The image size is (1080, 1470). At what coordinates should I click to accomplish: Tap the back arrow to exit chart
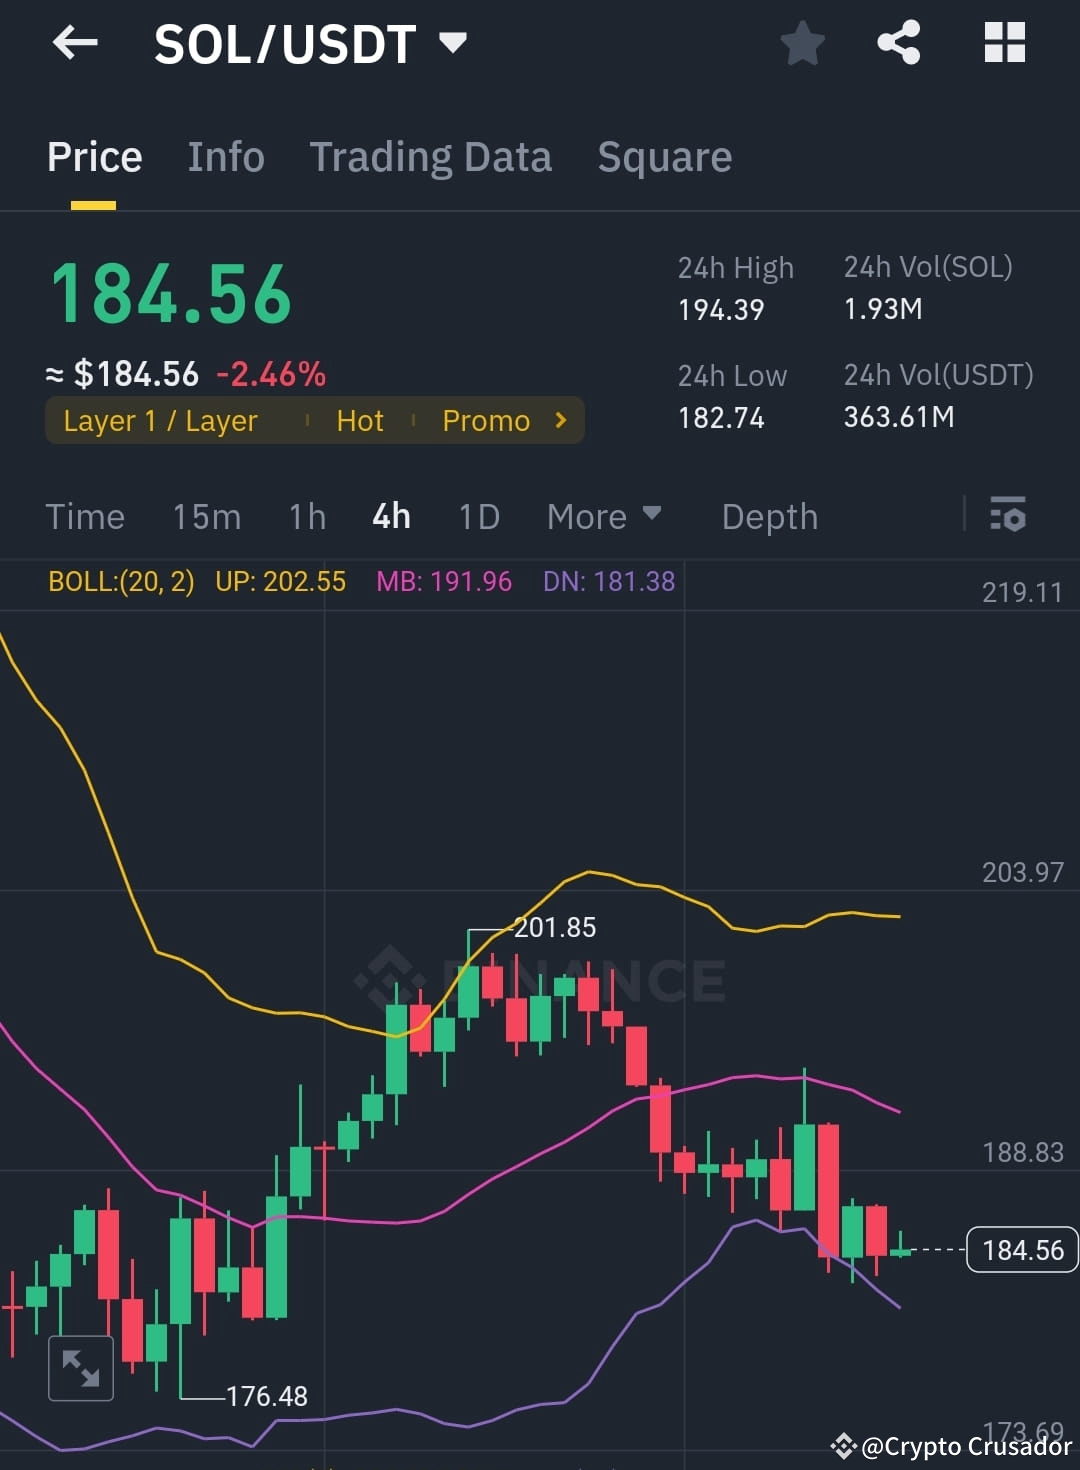pos(73,42)
